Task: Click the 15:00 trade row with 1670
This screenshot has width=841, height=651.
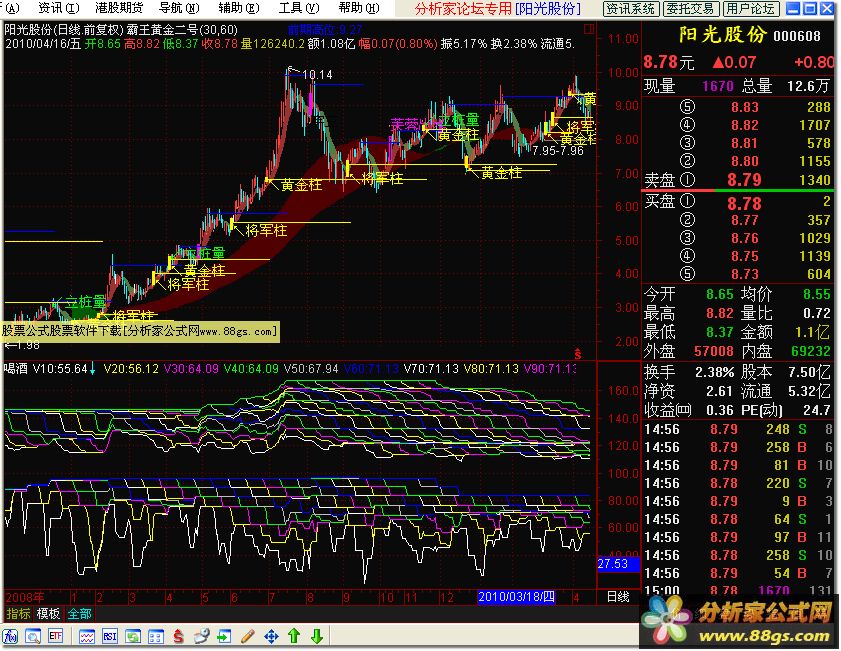Action: pos(738,591)
